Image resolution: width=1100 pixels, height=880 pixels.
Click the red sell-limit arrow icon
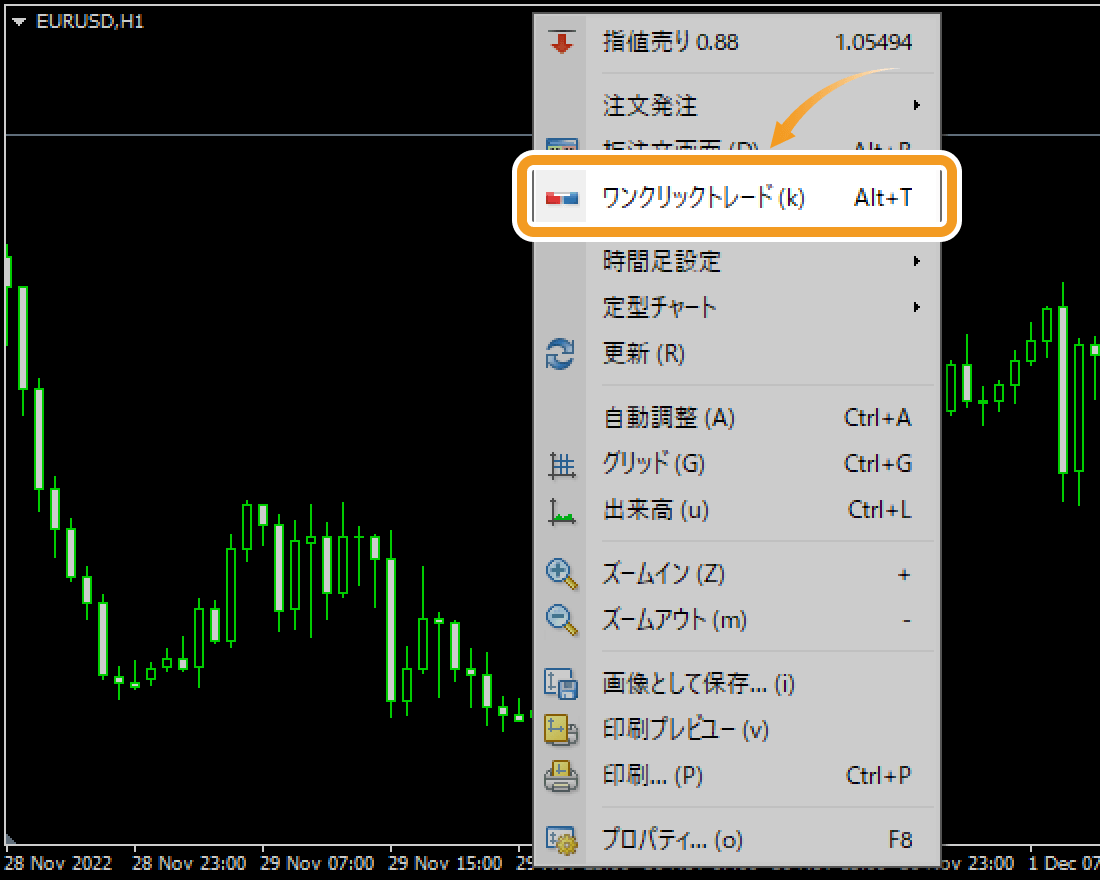coord(562,42)
